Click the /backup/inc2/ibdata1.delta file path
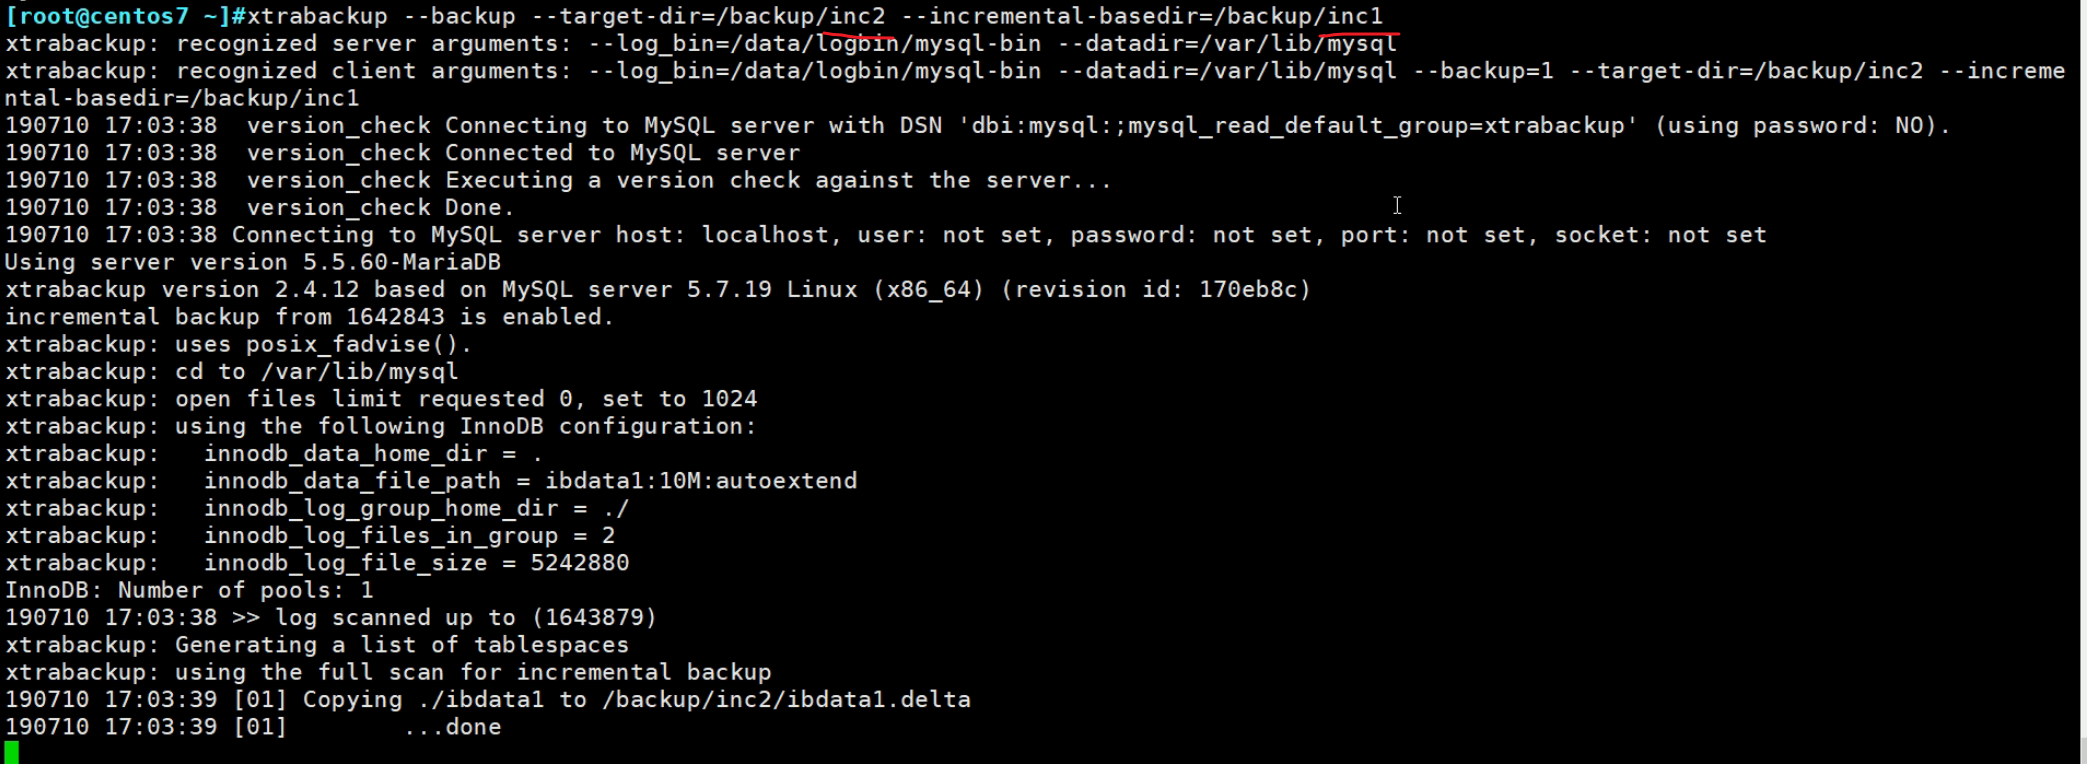 point(786,700)
